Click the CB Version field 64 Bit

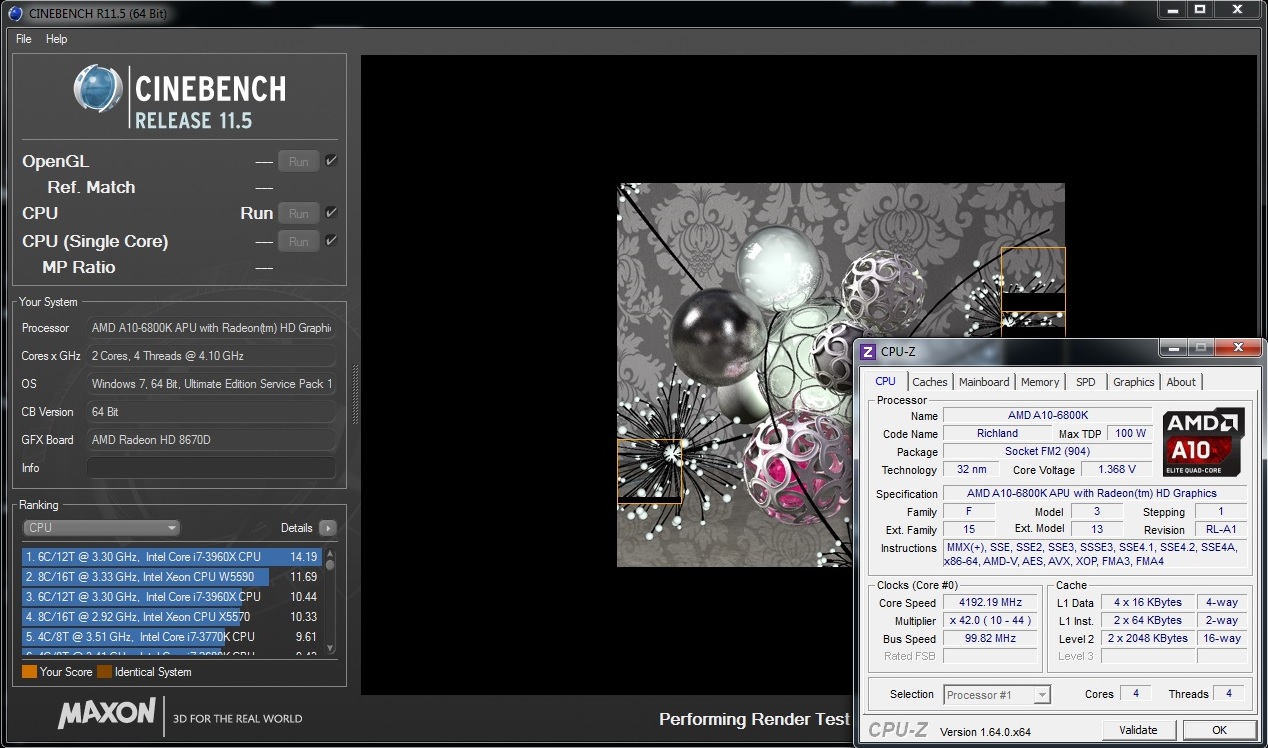pos(211,412)
